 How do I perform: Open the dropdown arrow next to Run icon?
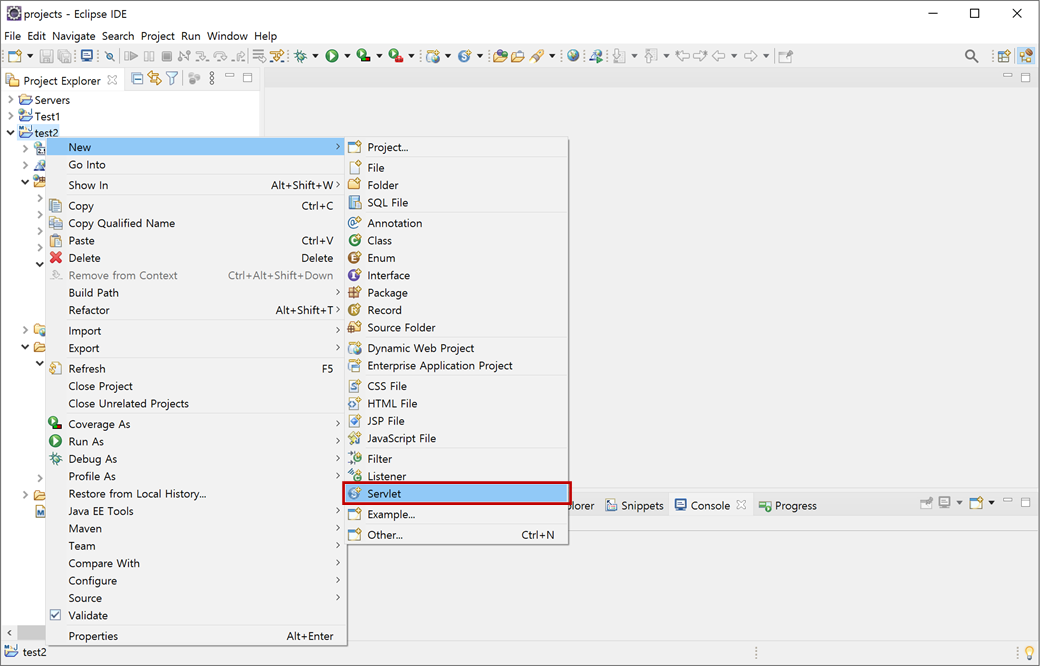point(347,56)
